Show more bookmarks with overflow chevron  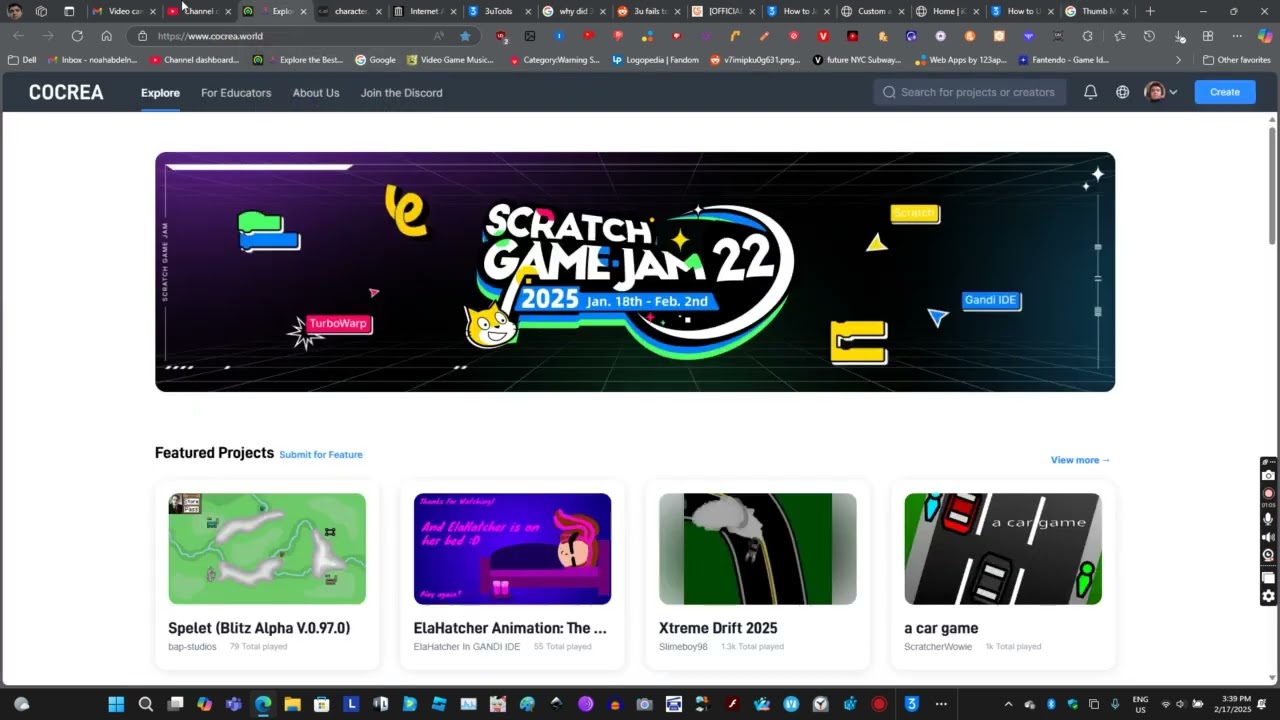[1178, 60]
